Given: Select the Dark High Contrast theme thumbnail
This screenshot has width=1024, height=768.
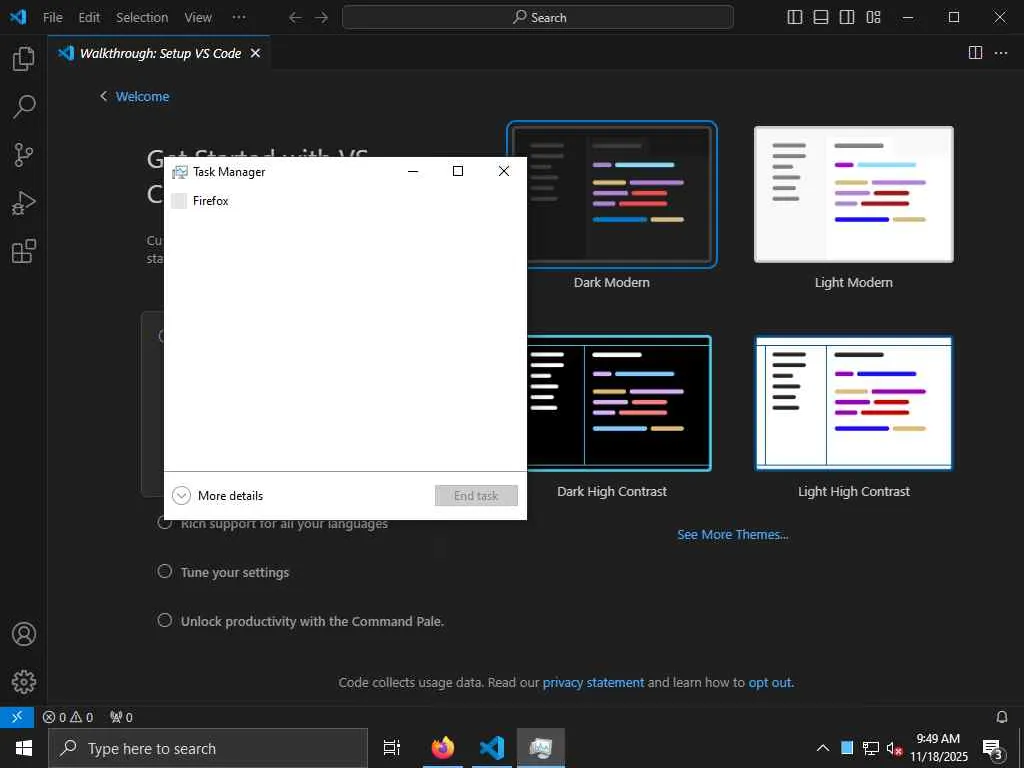Looking at the screenshot, I should 618,404.
